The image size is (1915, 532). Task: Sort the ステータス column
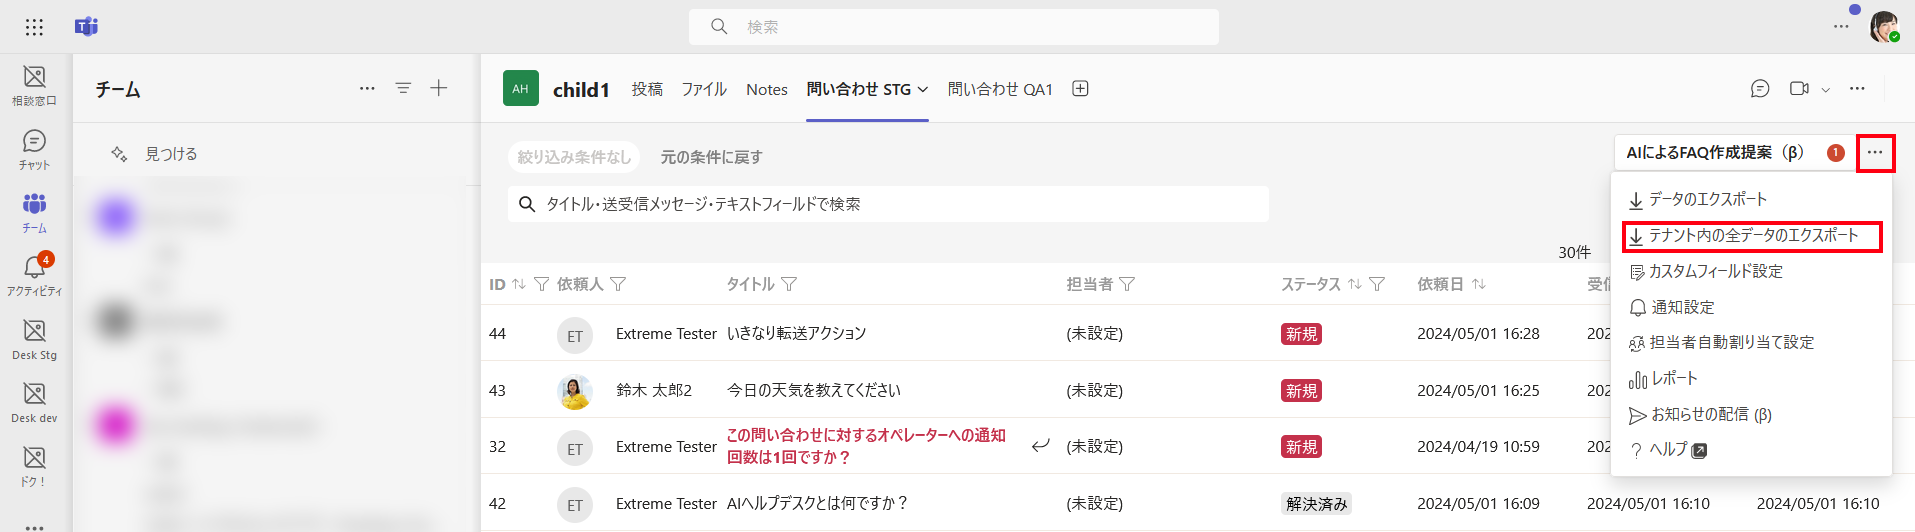1354,285
